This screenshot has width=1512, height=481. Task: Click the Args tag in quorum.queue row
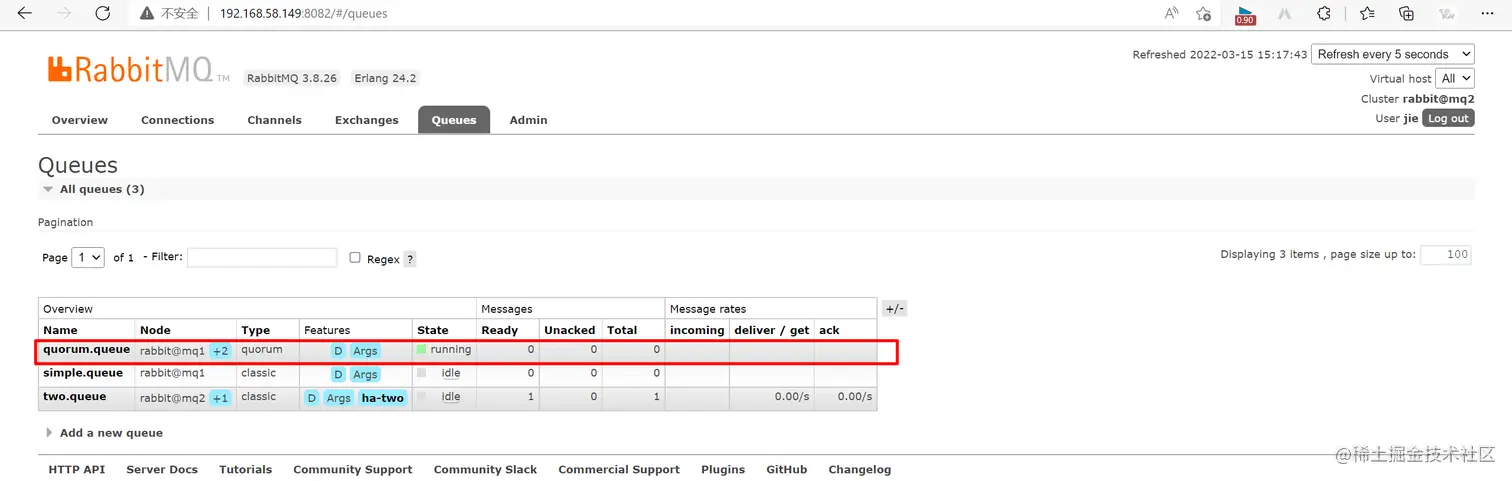[x=365, y=351]
